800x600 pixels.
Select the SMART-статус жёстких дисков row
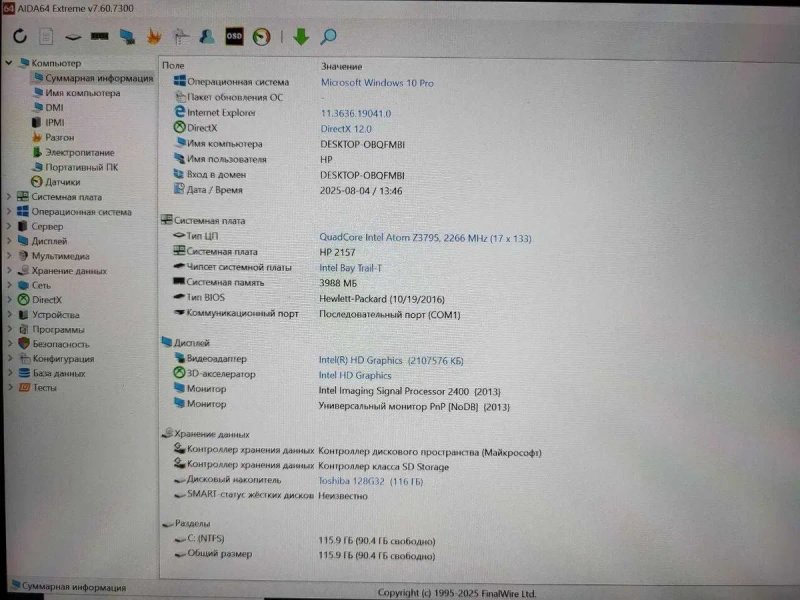pyautogui.click(x=270, y=495)
